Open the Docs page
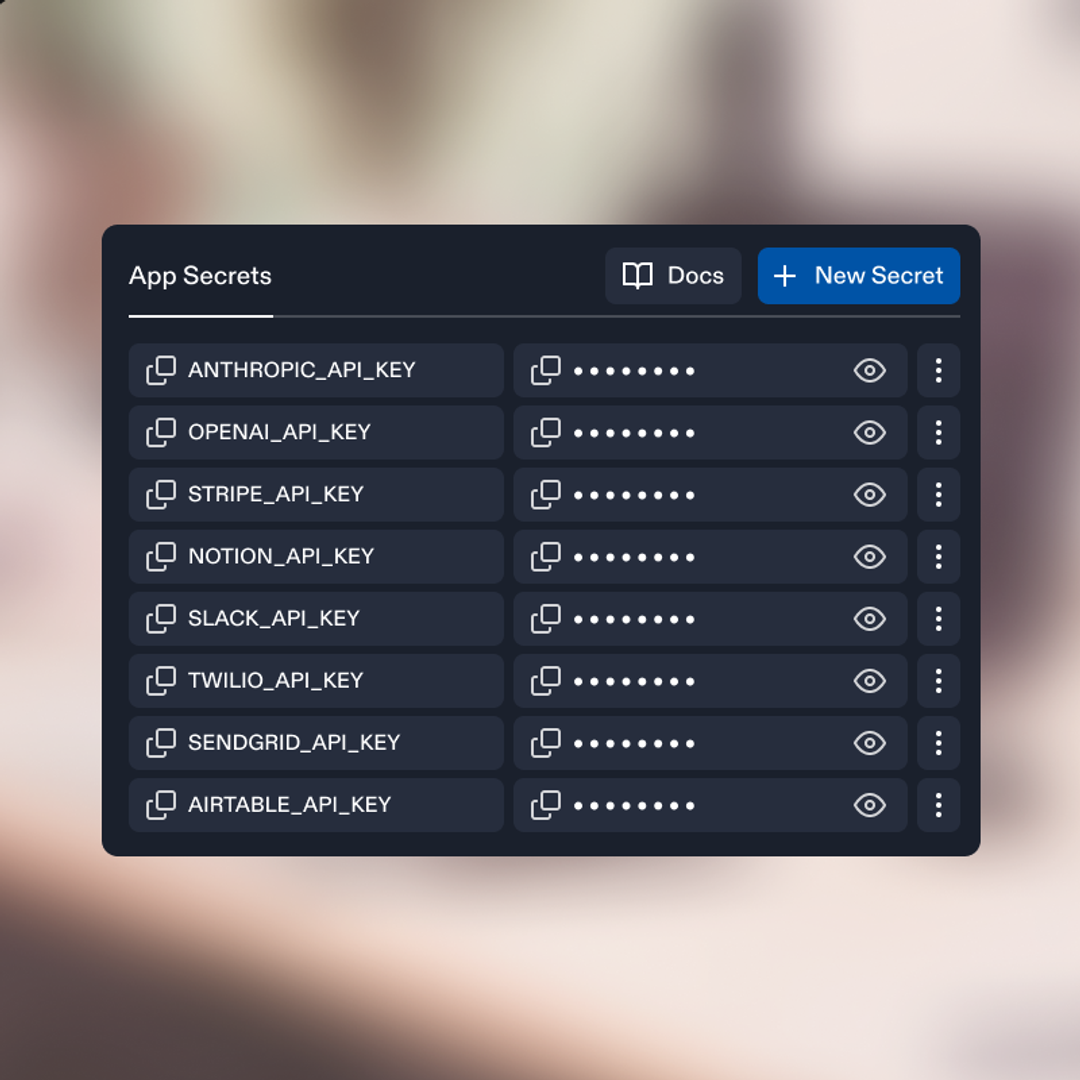The width and height of the screenshot is (1080, 1080). (673, 276)
